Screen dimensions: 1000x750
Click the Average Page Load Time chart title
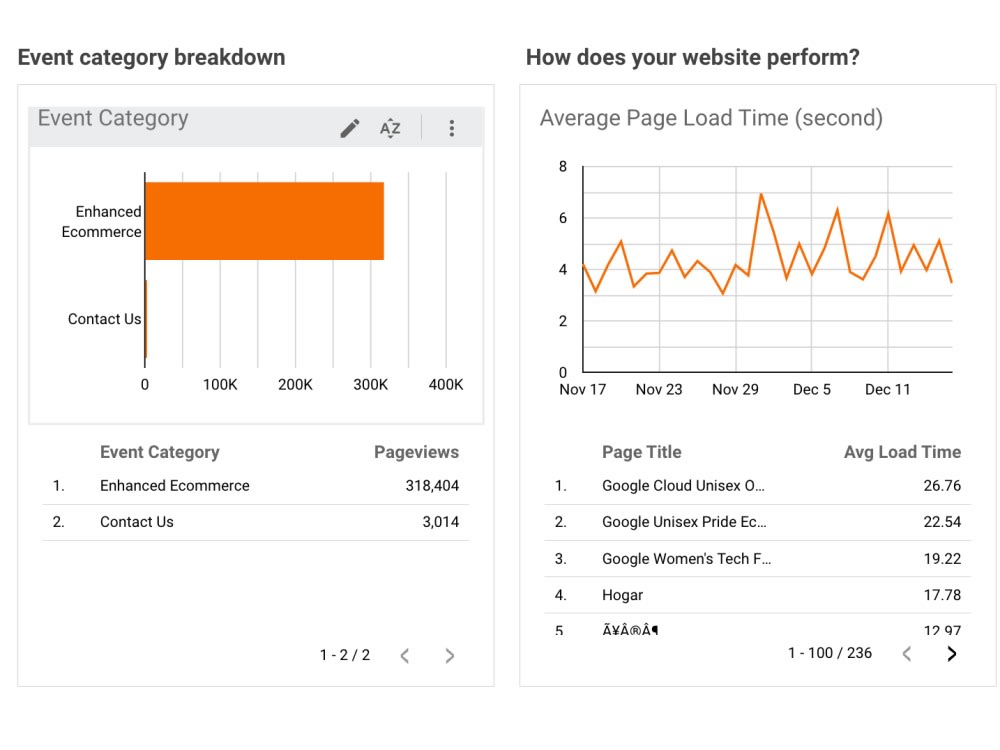pyautogui.click(x=711, y=119)
